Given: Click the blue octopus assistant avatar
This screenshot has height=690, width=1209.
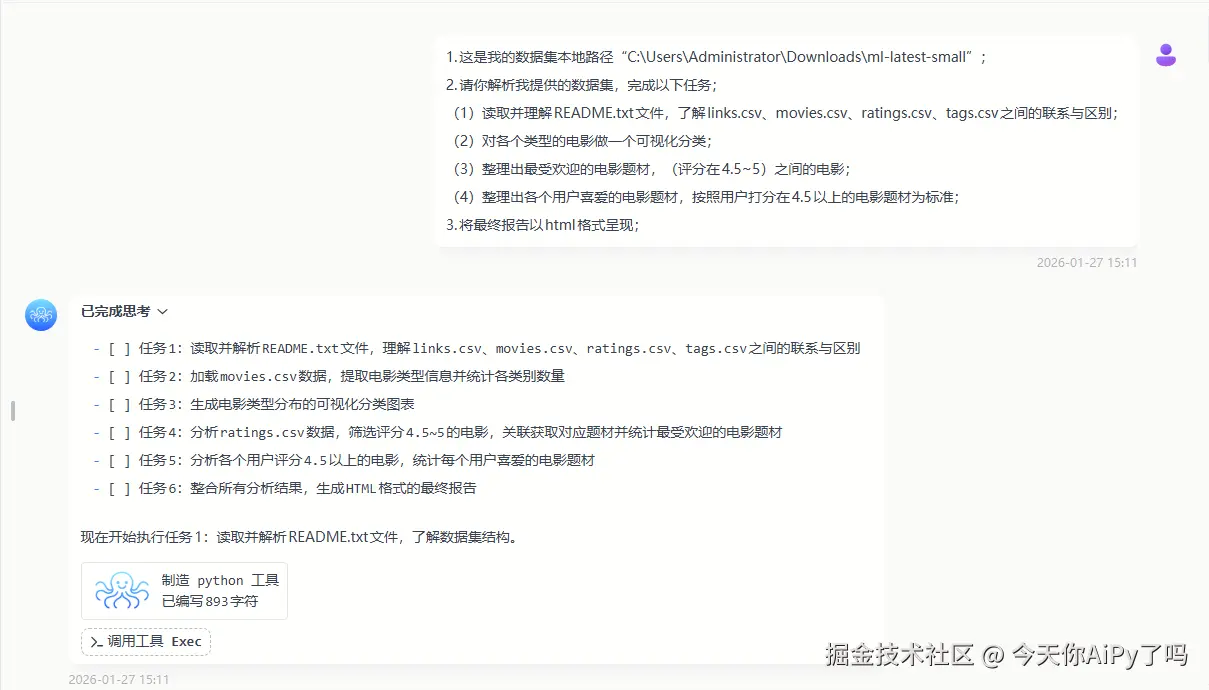Looking at the screenshot, I should tap(41, 315).
